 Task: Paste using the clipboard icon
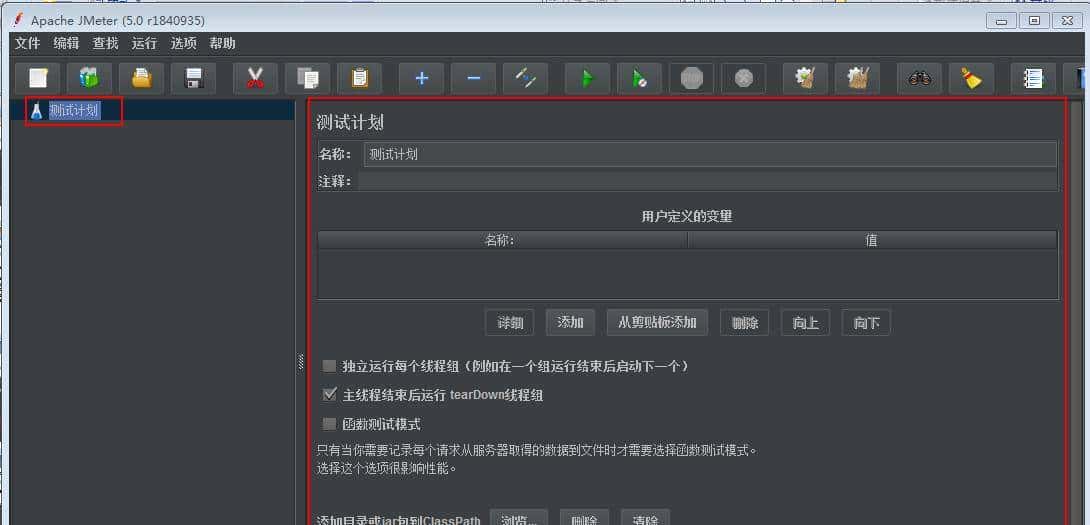point(359,79)
